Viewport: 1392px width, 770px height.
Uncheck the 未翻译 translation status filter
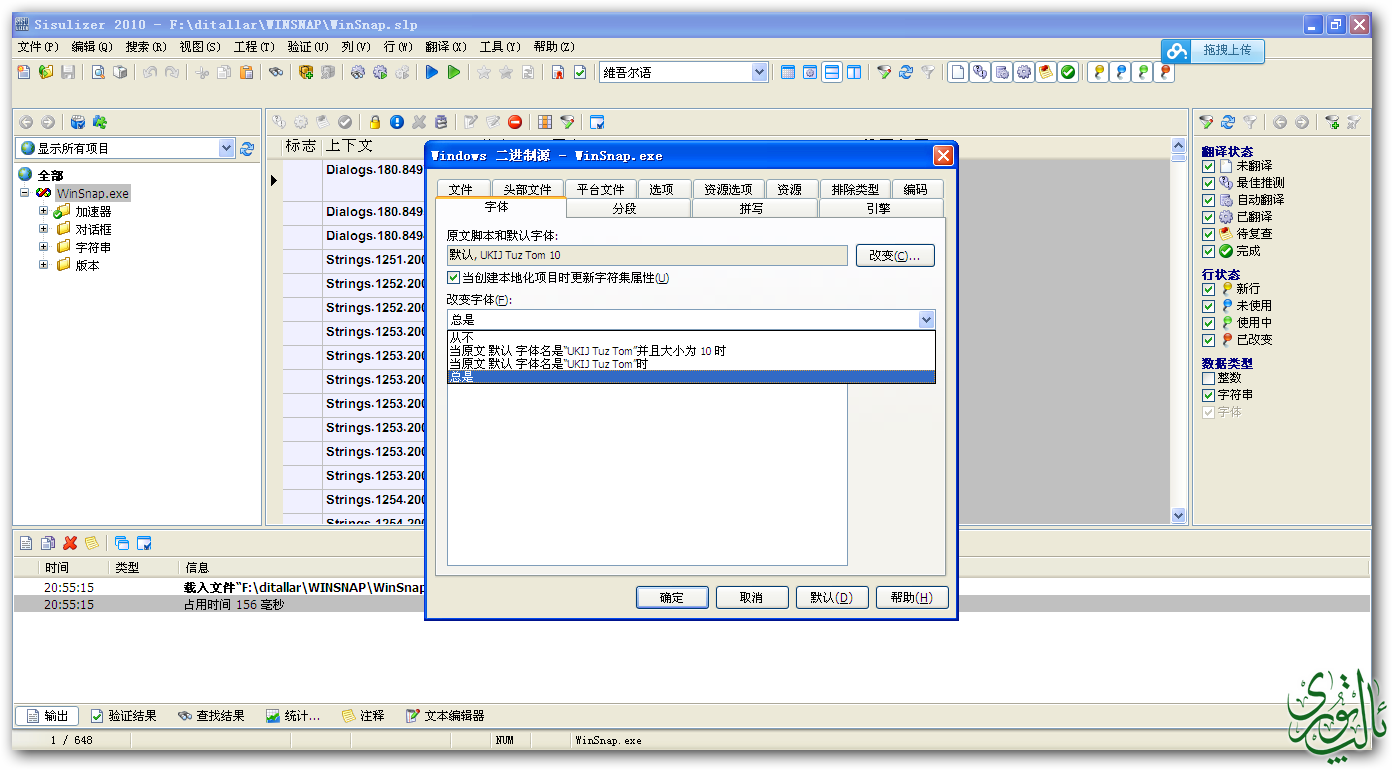pyautogui.click(x=1208, y=166)
